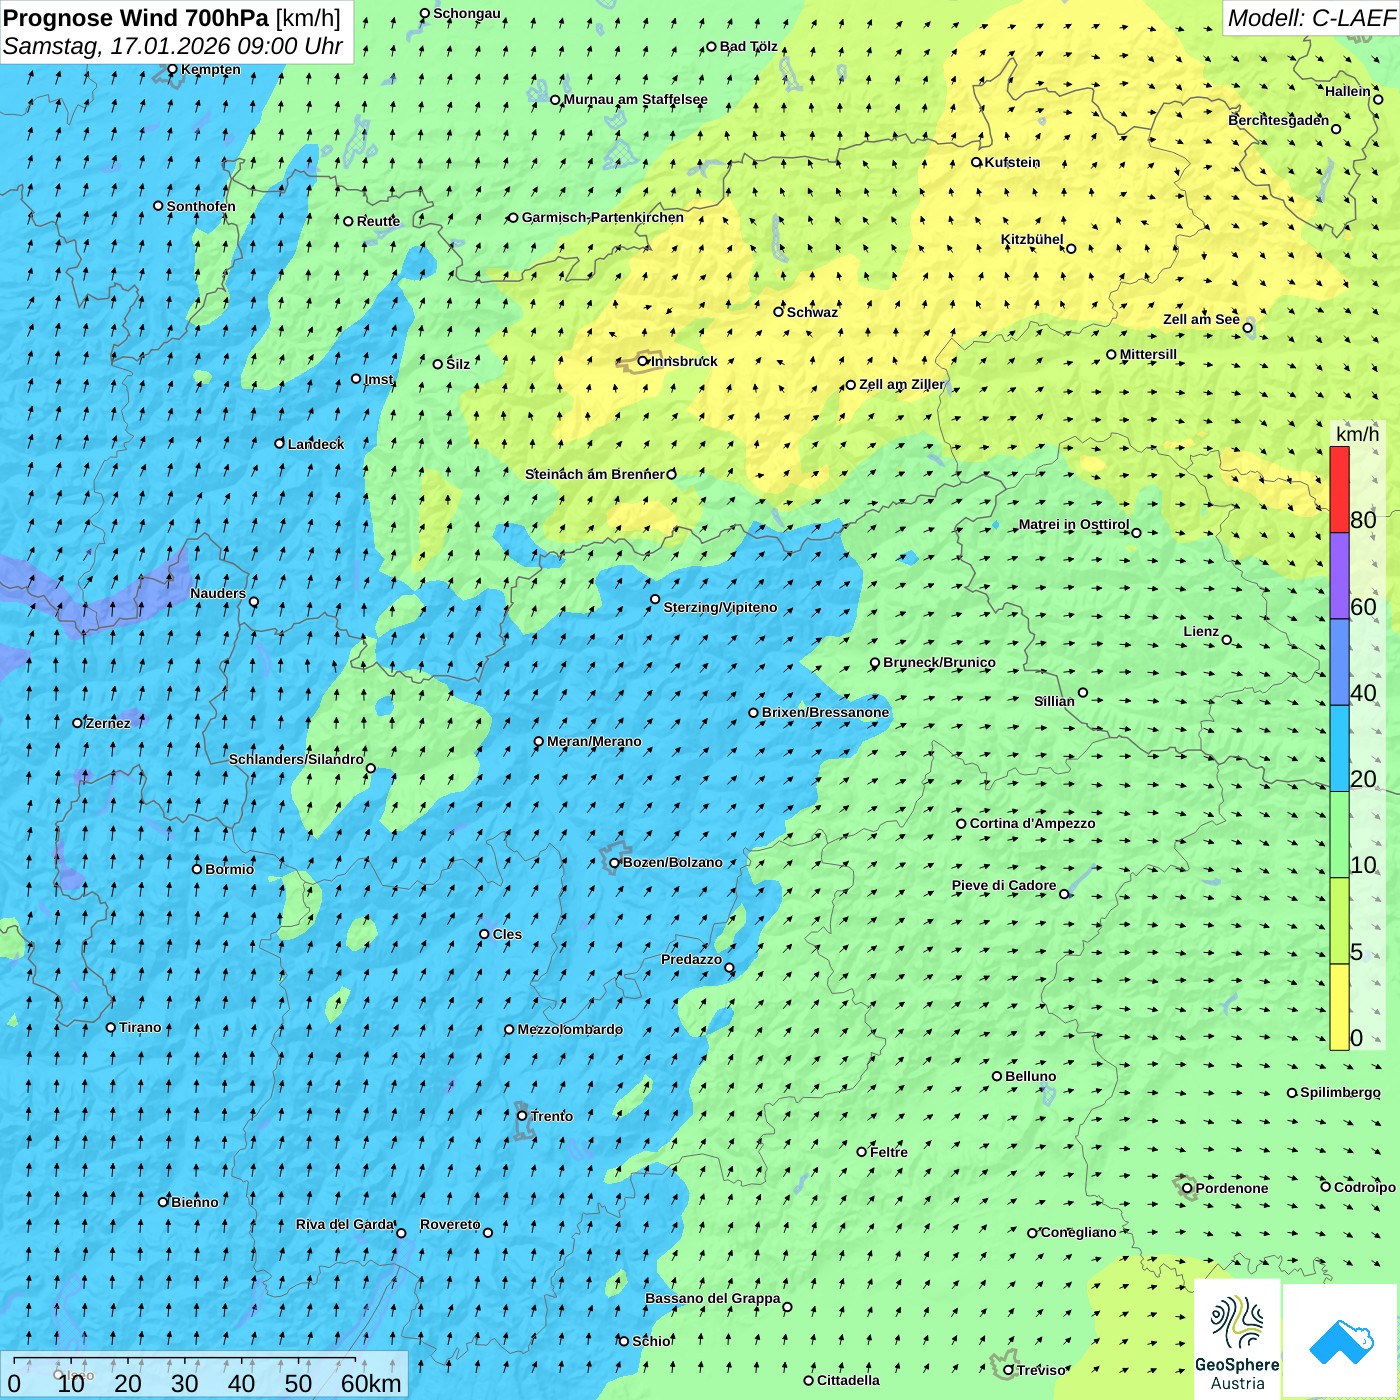Click the Zell am See city label
1400x1400 pixels.
[1201, 320]
